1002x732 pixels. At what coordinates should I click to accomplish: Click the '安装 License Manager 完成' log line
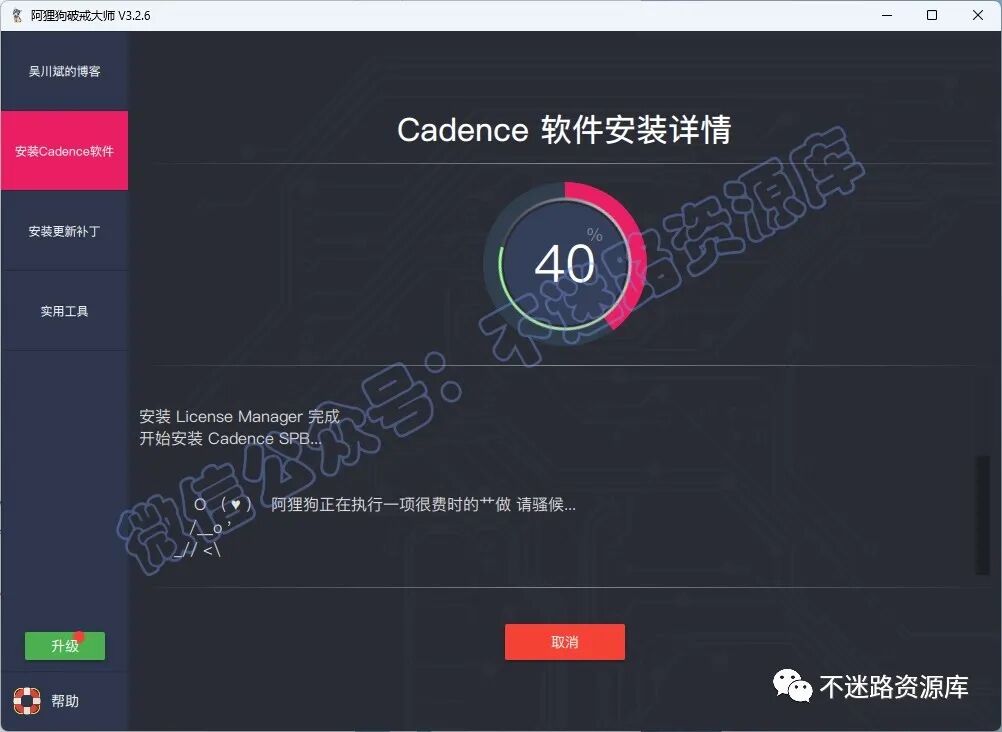[x=239, y=417]
